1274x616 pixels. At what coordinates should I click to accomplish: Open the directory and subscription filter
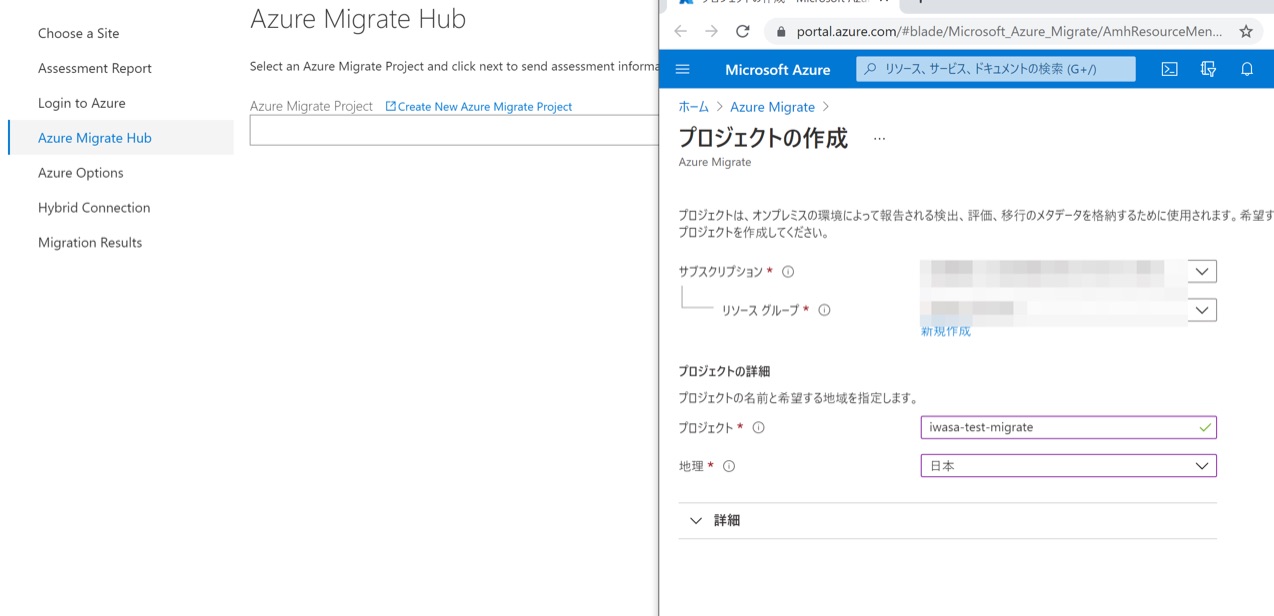coord(1208,69)
